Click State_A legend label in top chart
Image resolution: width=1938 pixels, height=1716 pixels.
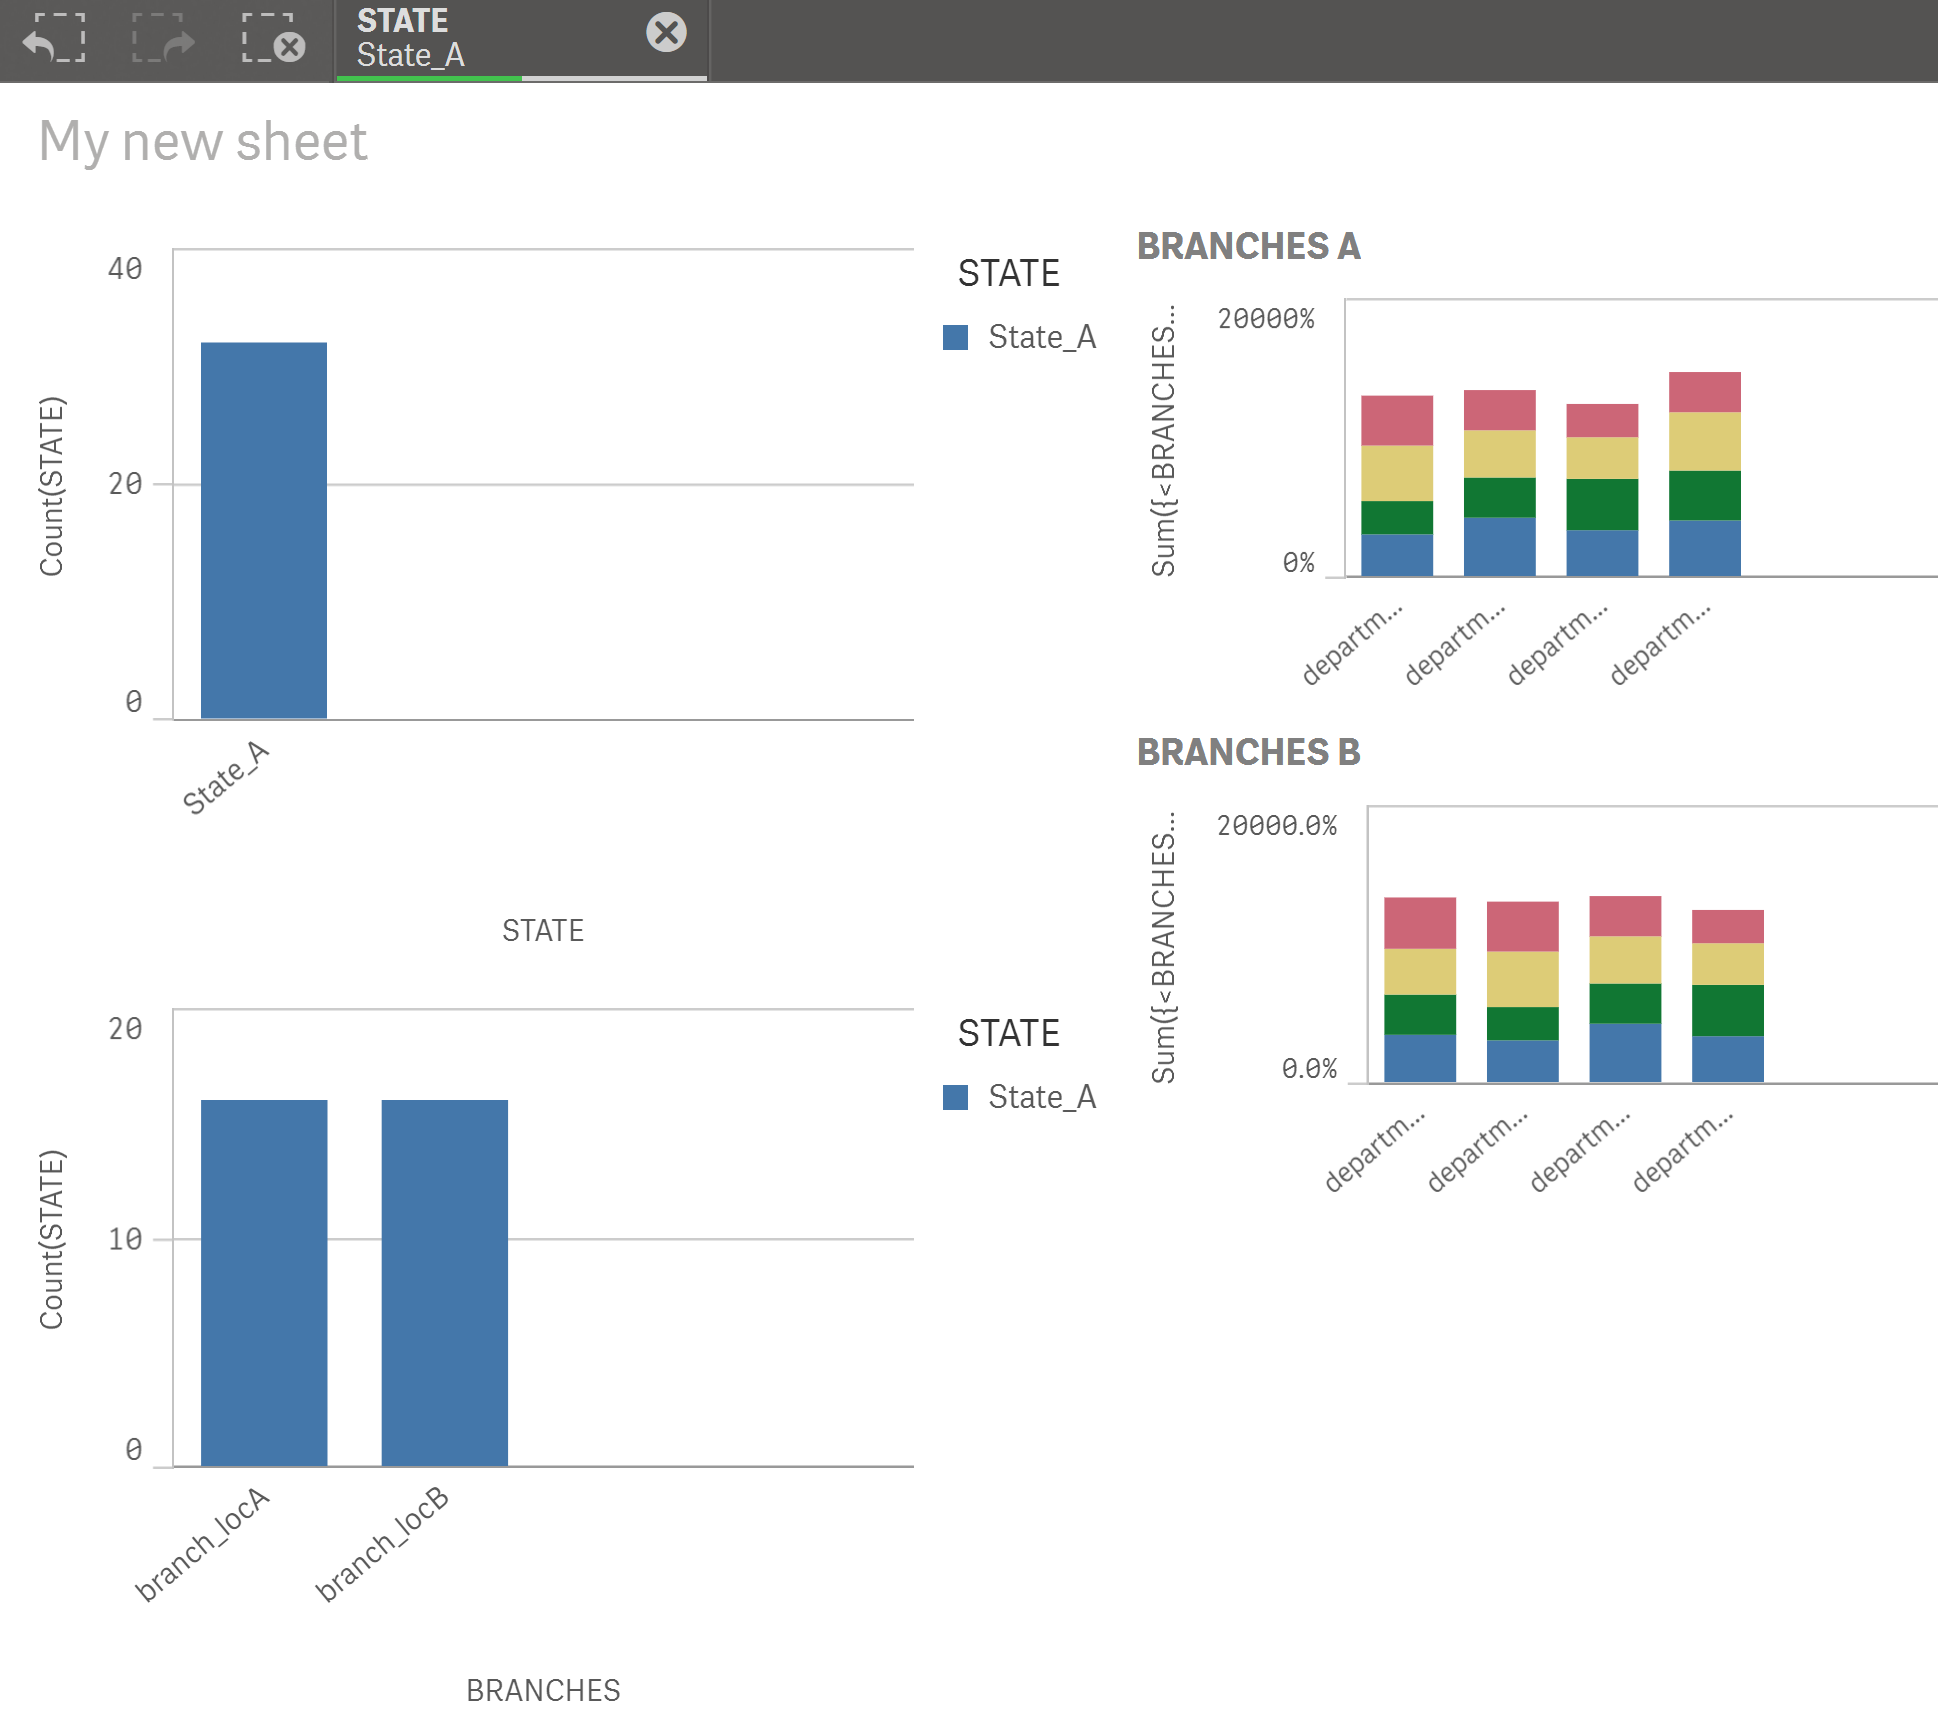(x=1042, y=337)
